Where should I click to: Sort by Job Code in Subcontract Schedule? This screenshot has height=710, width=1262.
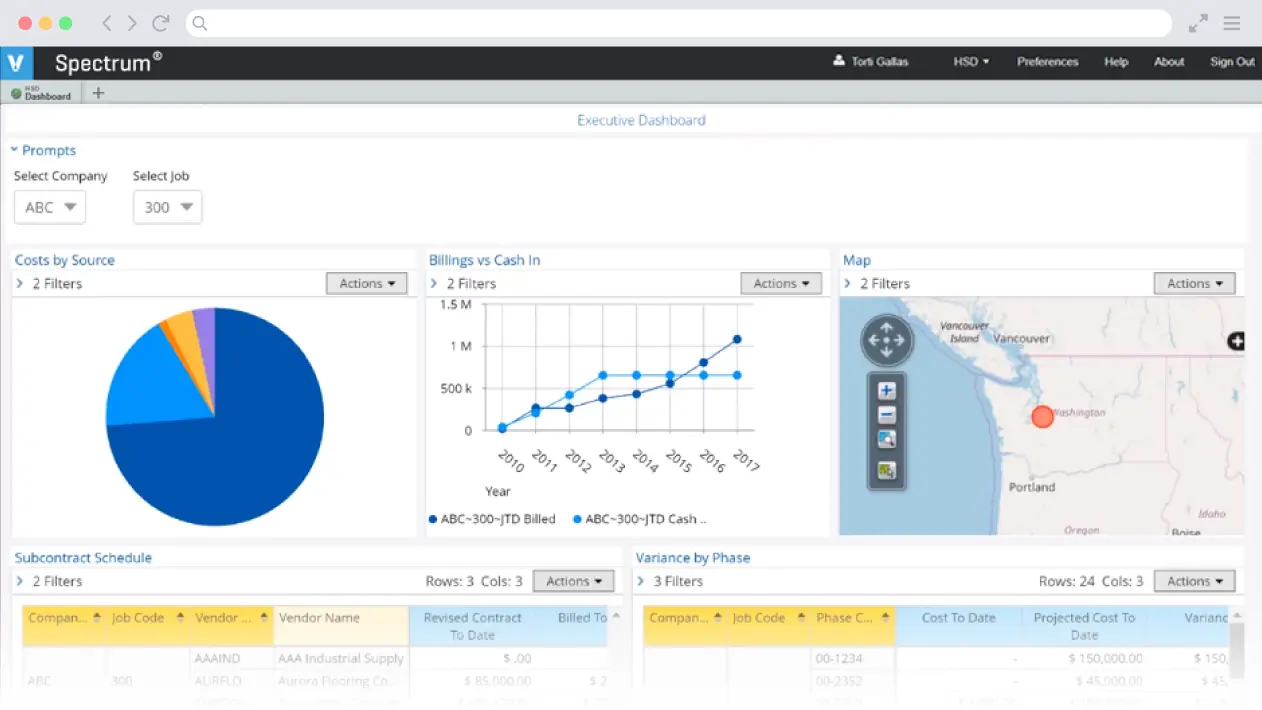[x=180, y=618]
